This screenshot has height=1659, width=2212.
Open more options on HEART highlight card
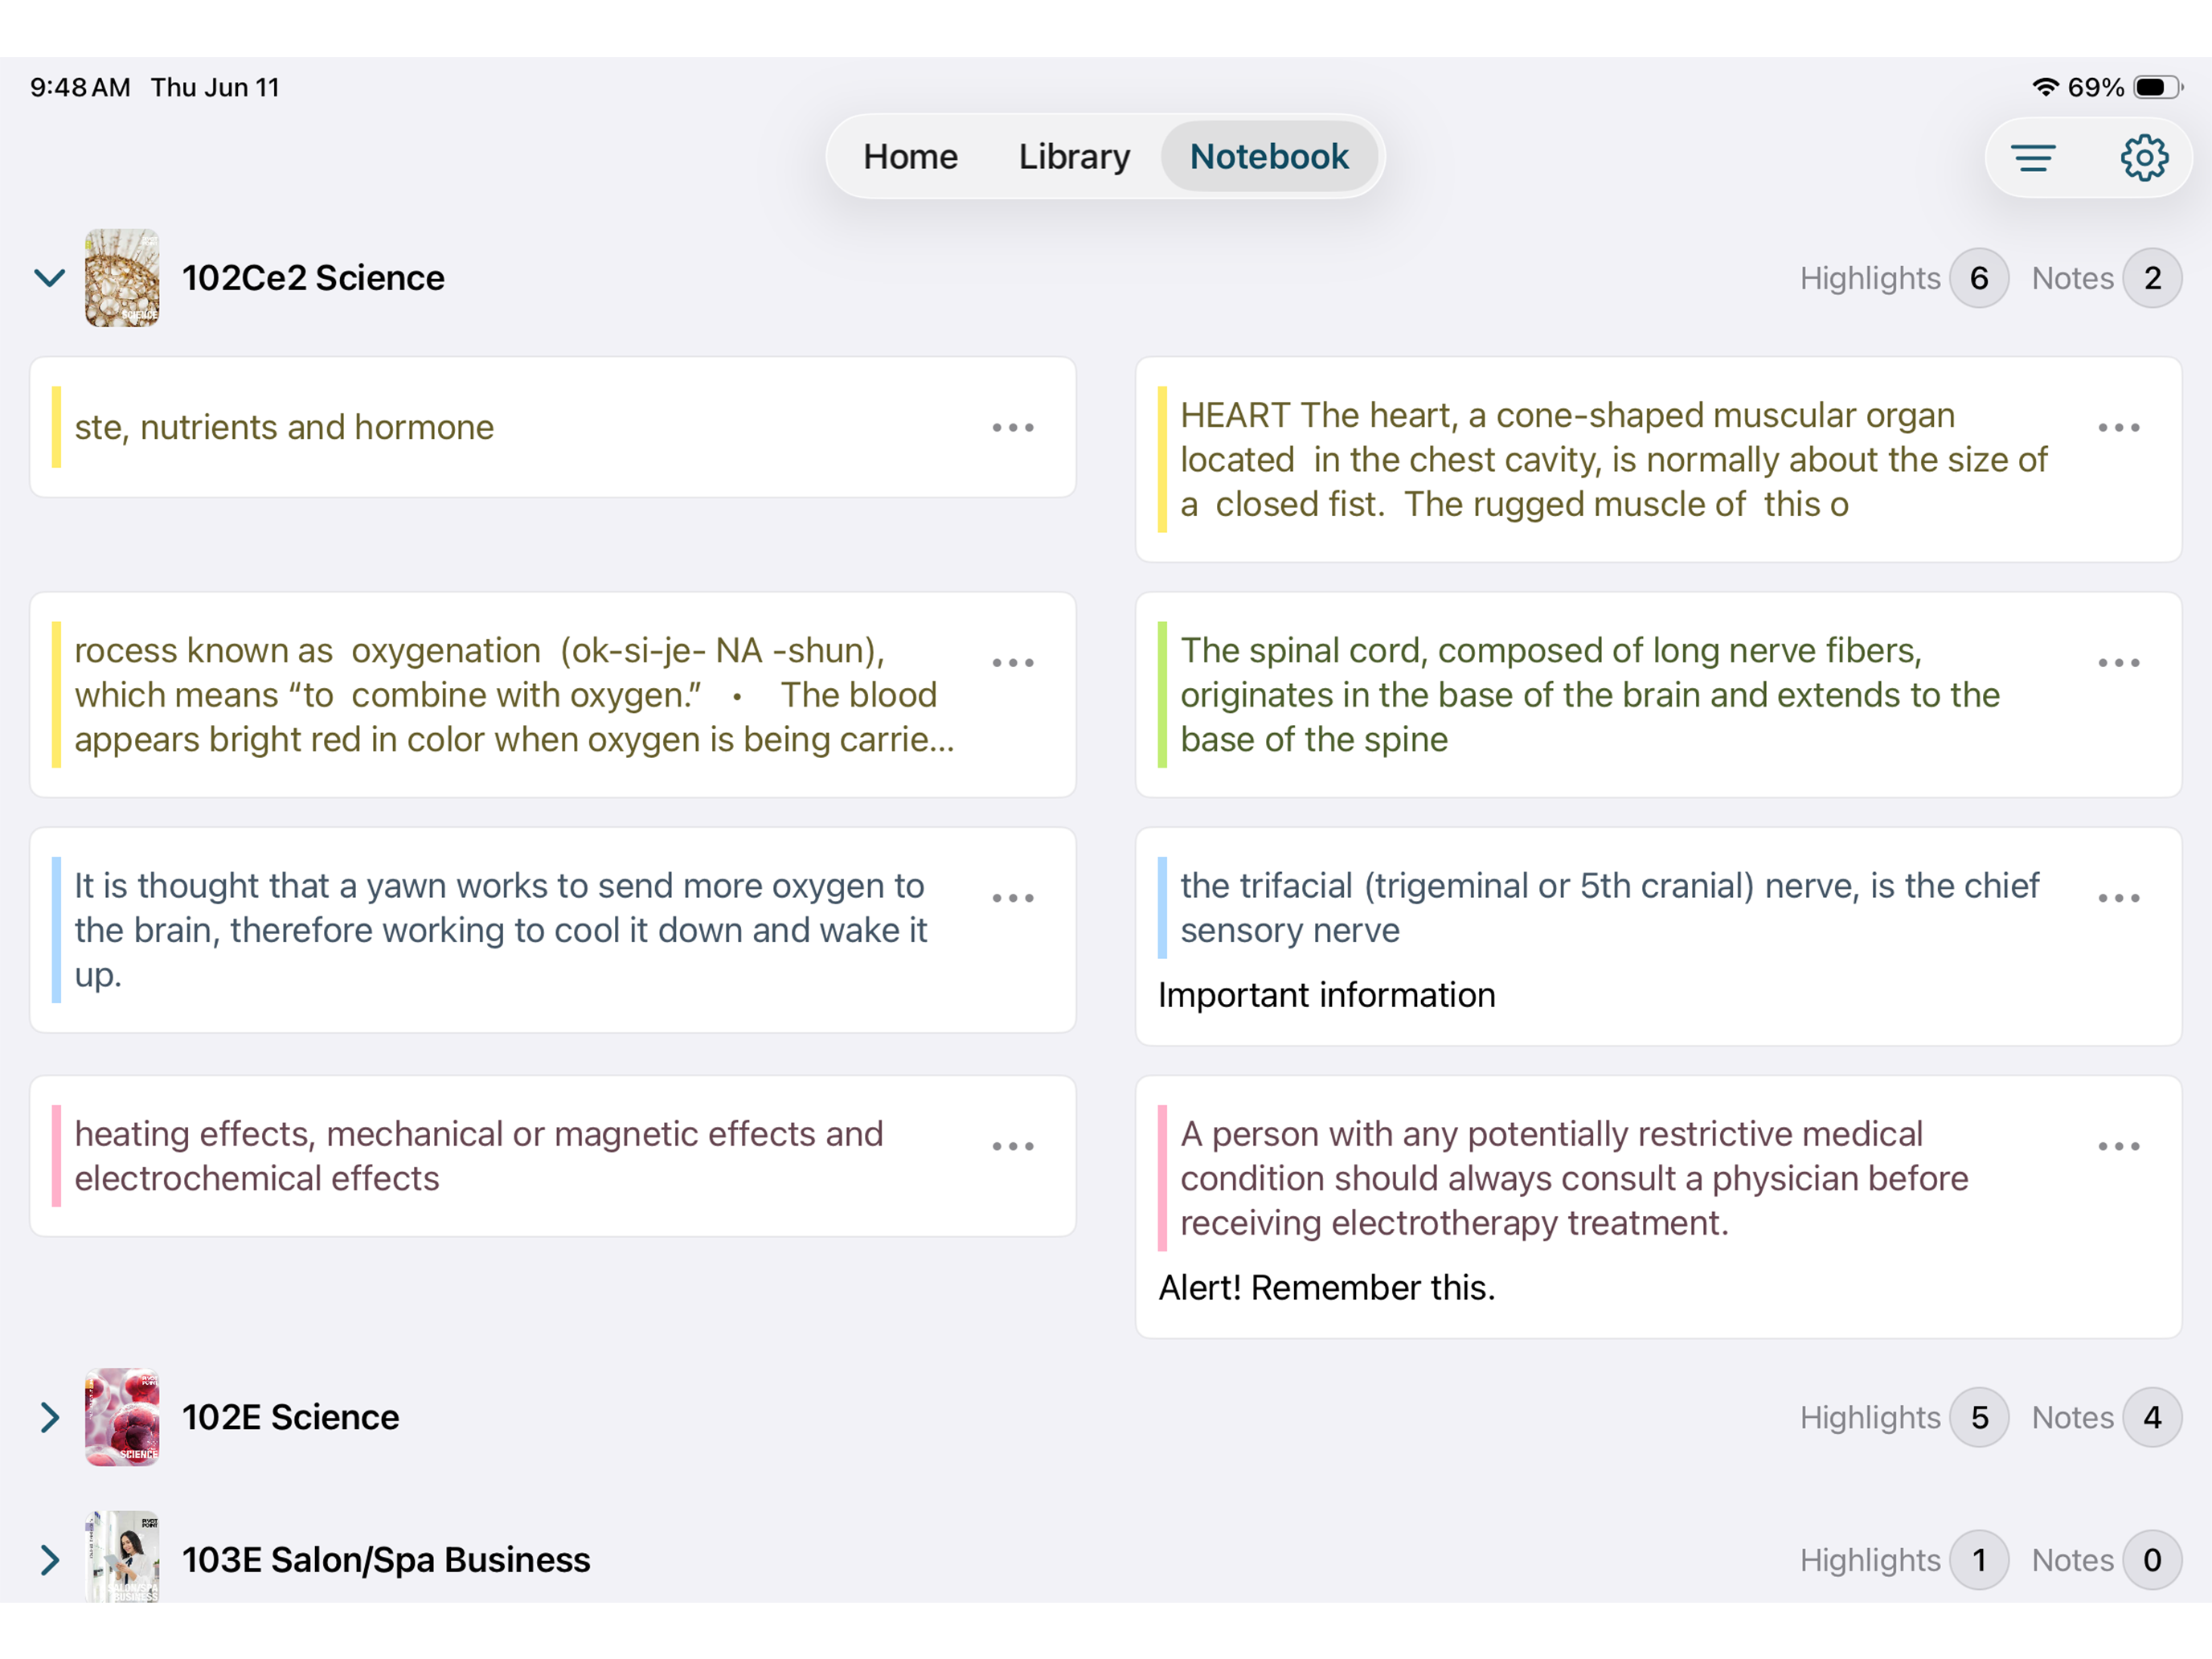2119,428
